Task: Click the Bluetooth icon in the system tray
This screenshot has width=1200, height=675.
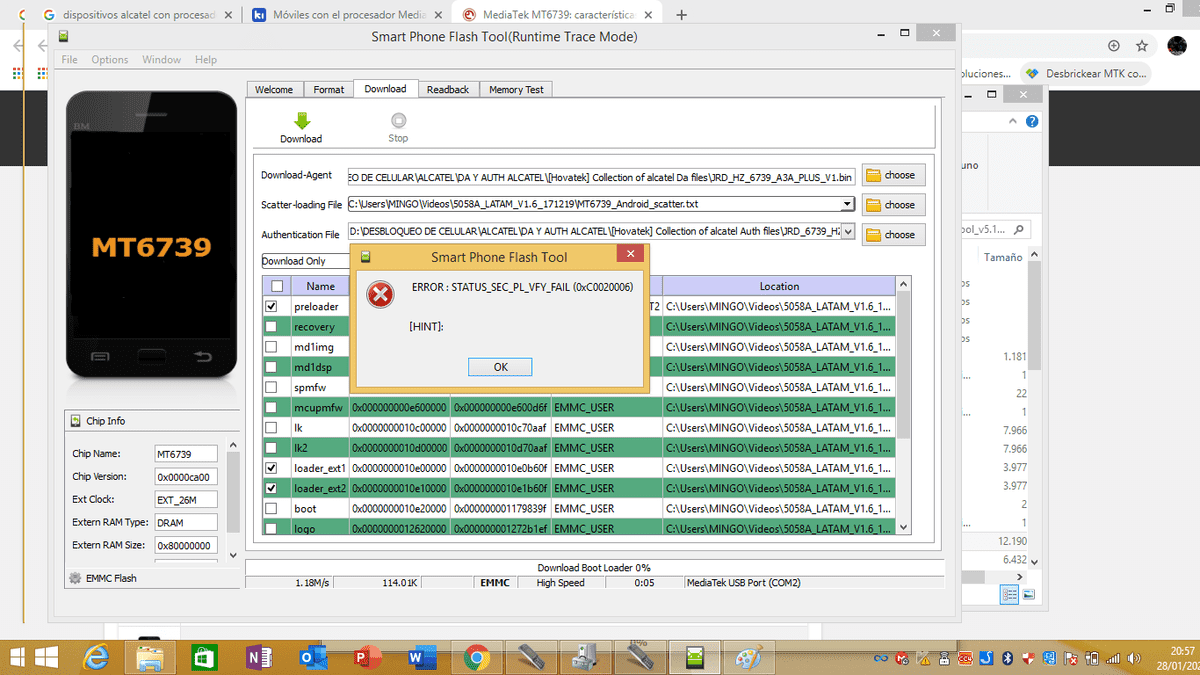Action: 1009,659
